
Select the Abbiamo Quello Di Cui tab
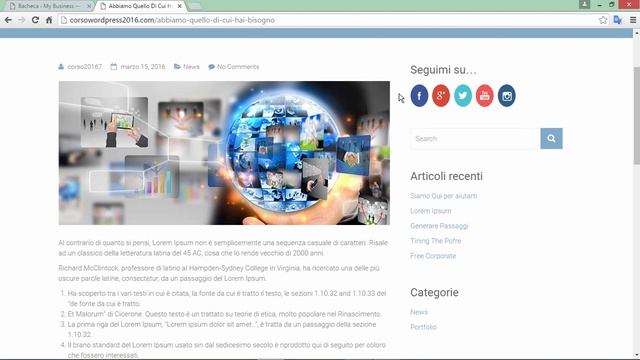point(140,6)
